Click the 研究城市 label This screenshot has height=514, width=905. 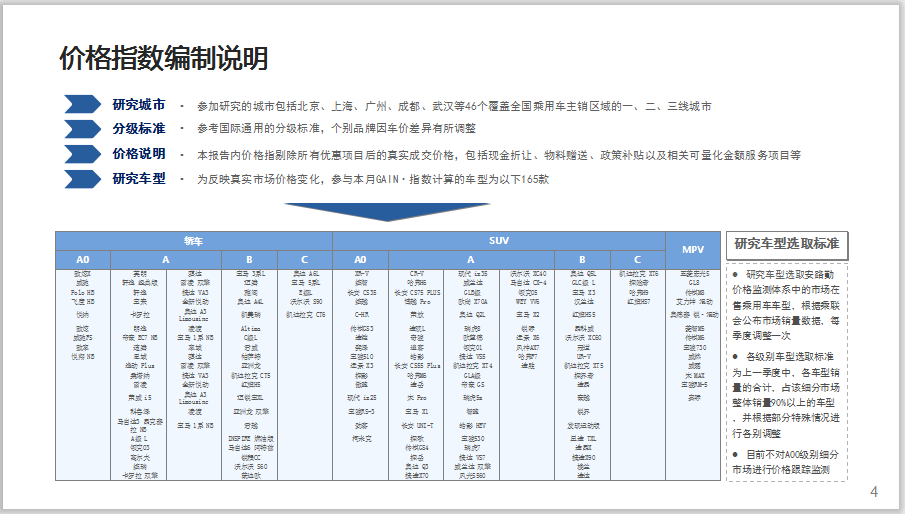coord(138,105)
